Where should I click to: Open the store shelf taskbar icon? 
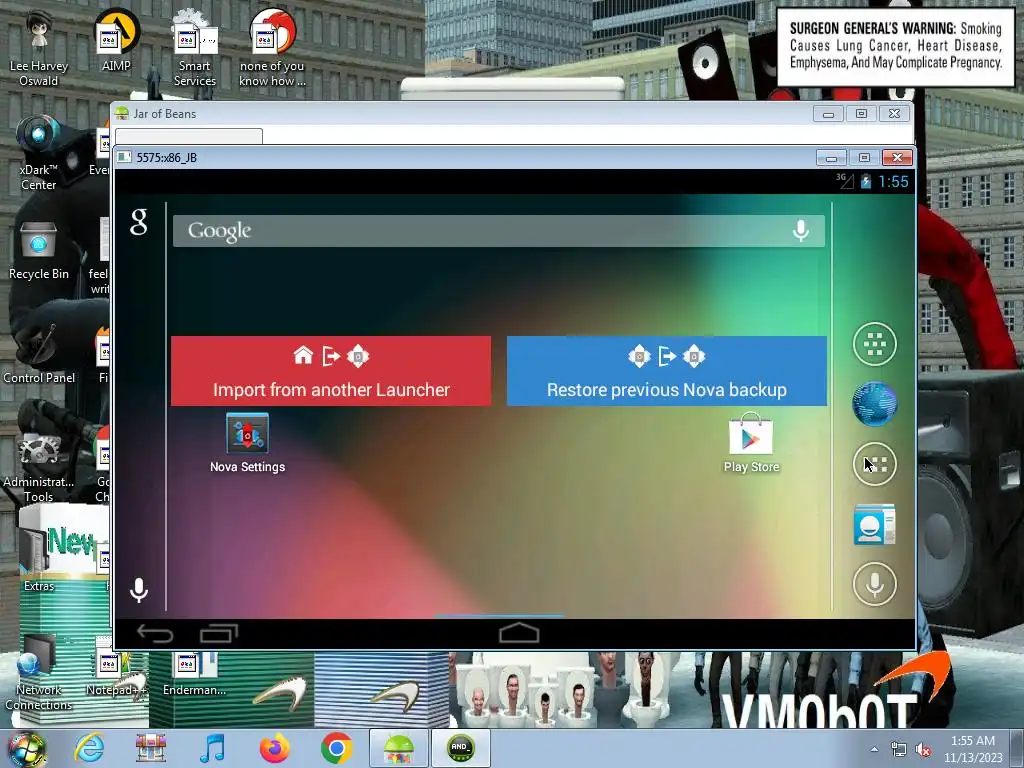151,748
